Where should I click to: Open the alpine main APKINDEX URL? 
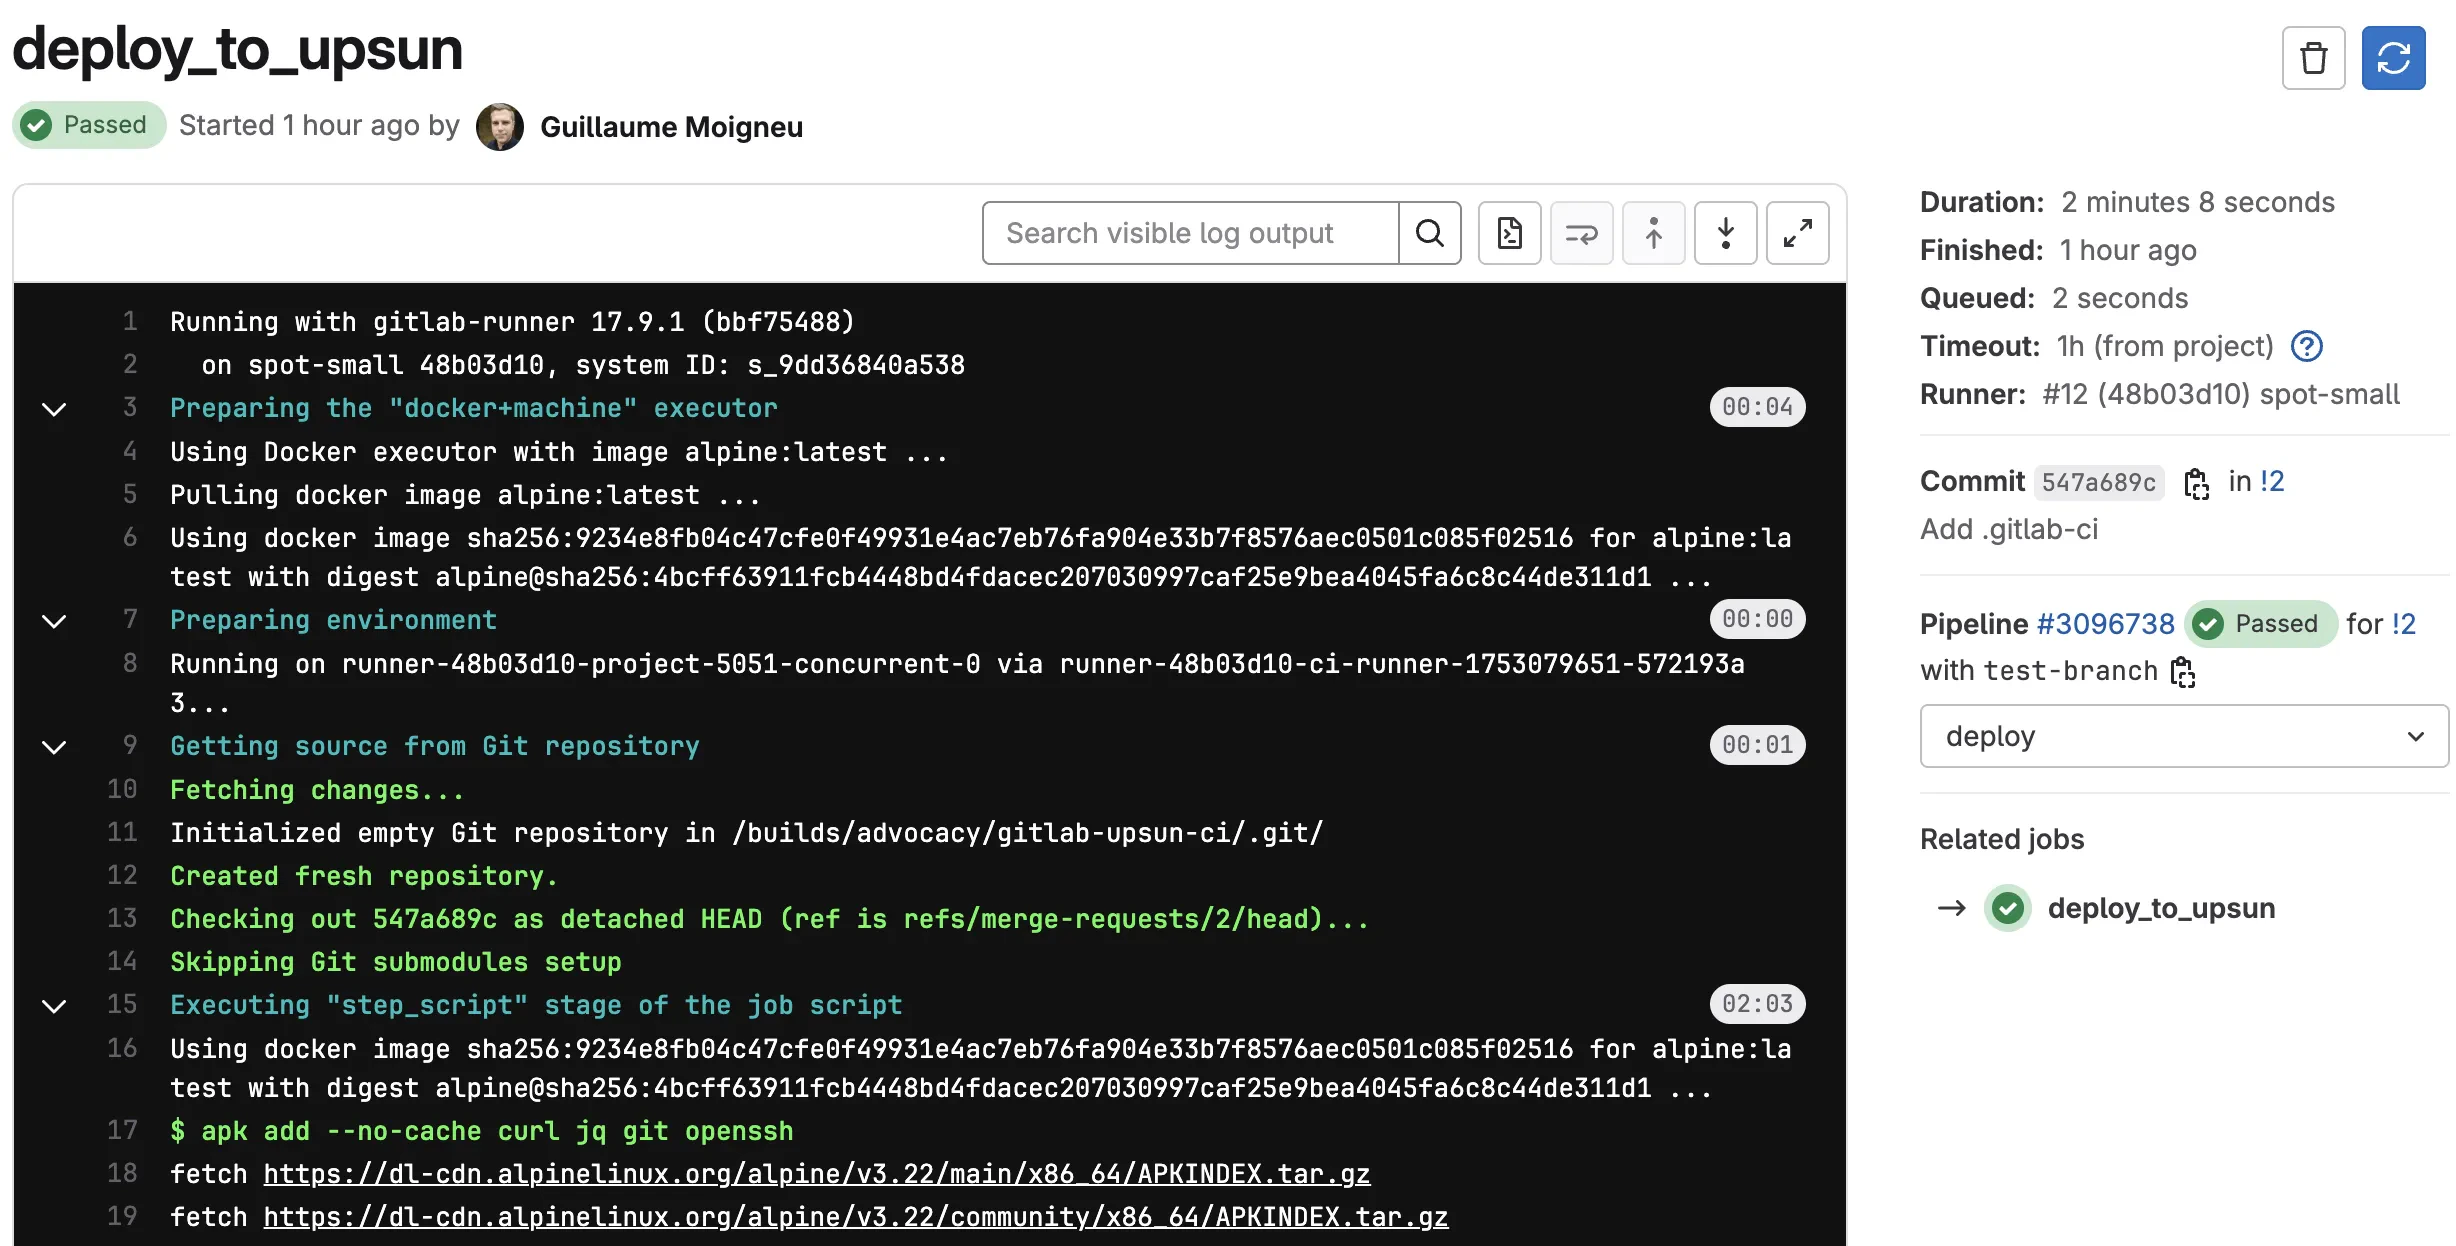pyautogui.click(x=816, y=1174)
